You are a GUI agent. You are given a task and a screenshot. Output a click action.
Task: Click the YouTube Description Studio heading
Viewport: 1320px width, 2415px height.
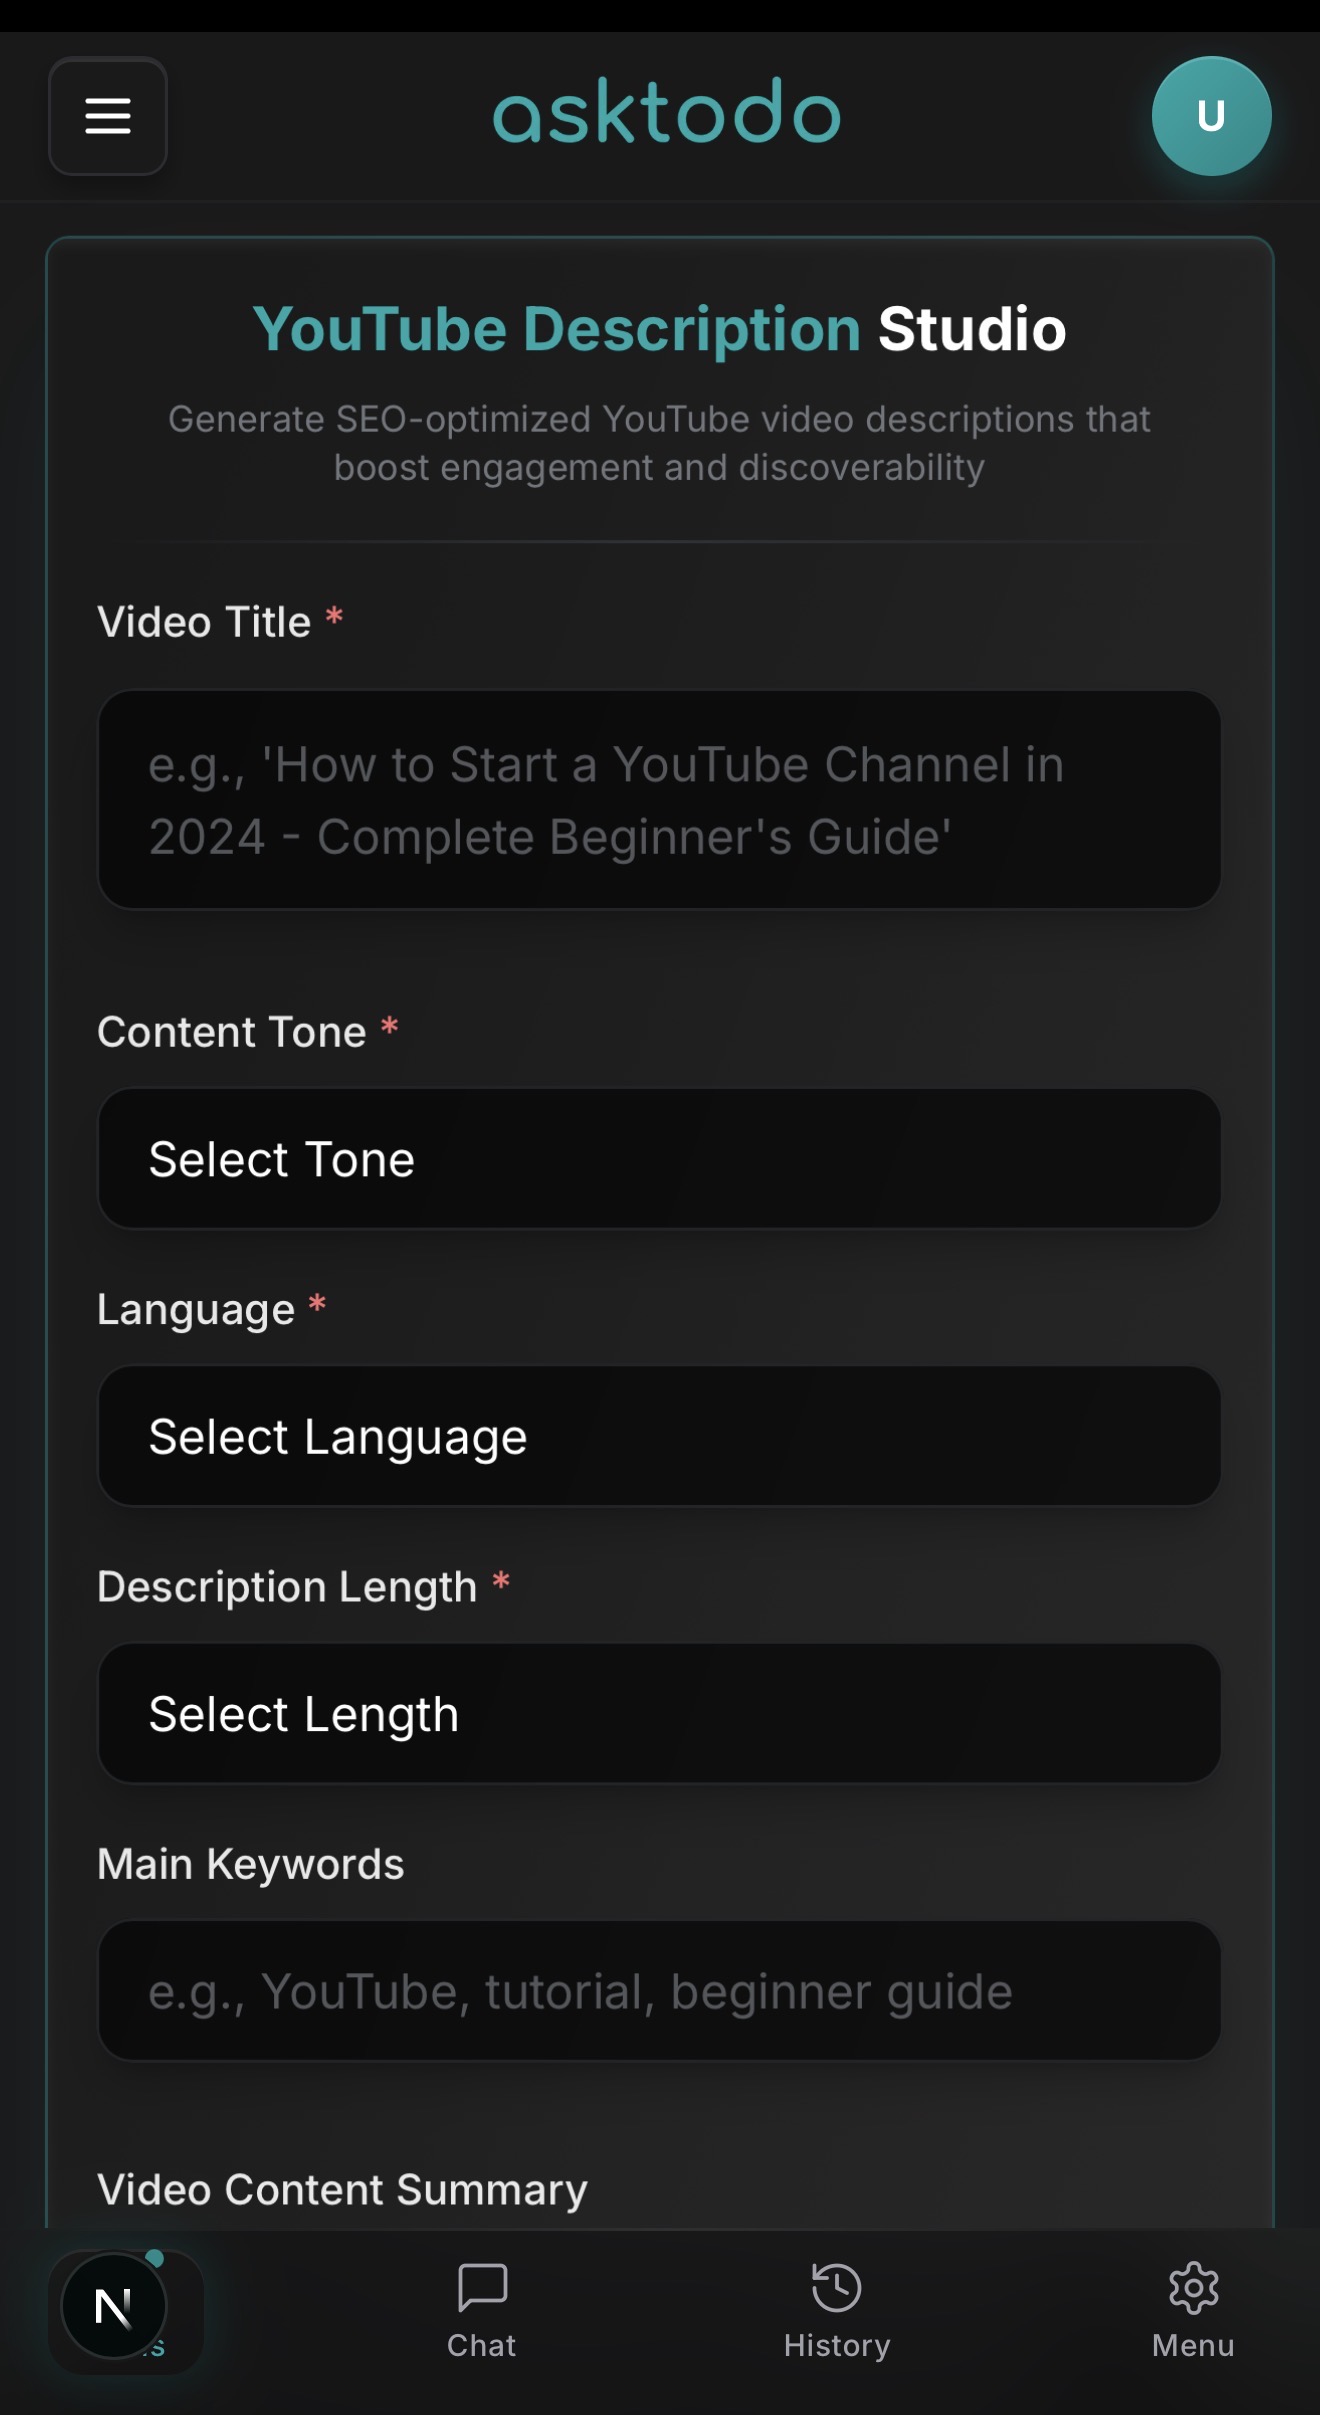pyautogui.click(x=659, y=328)
